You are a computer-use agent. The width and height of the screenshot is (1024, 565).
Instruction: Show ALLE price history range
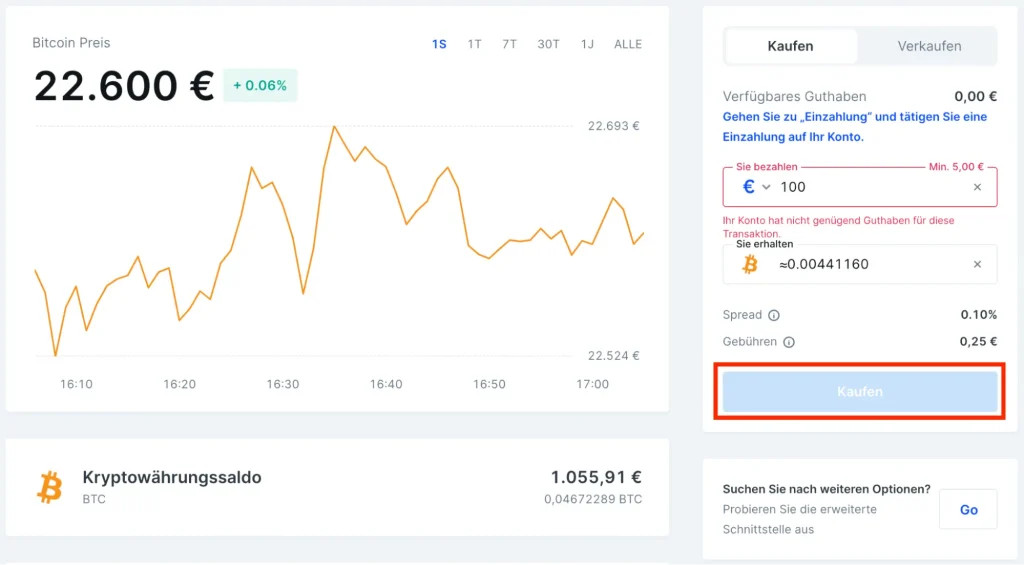click(x=628, y=44)
